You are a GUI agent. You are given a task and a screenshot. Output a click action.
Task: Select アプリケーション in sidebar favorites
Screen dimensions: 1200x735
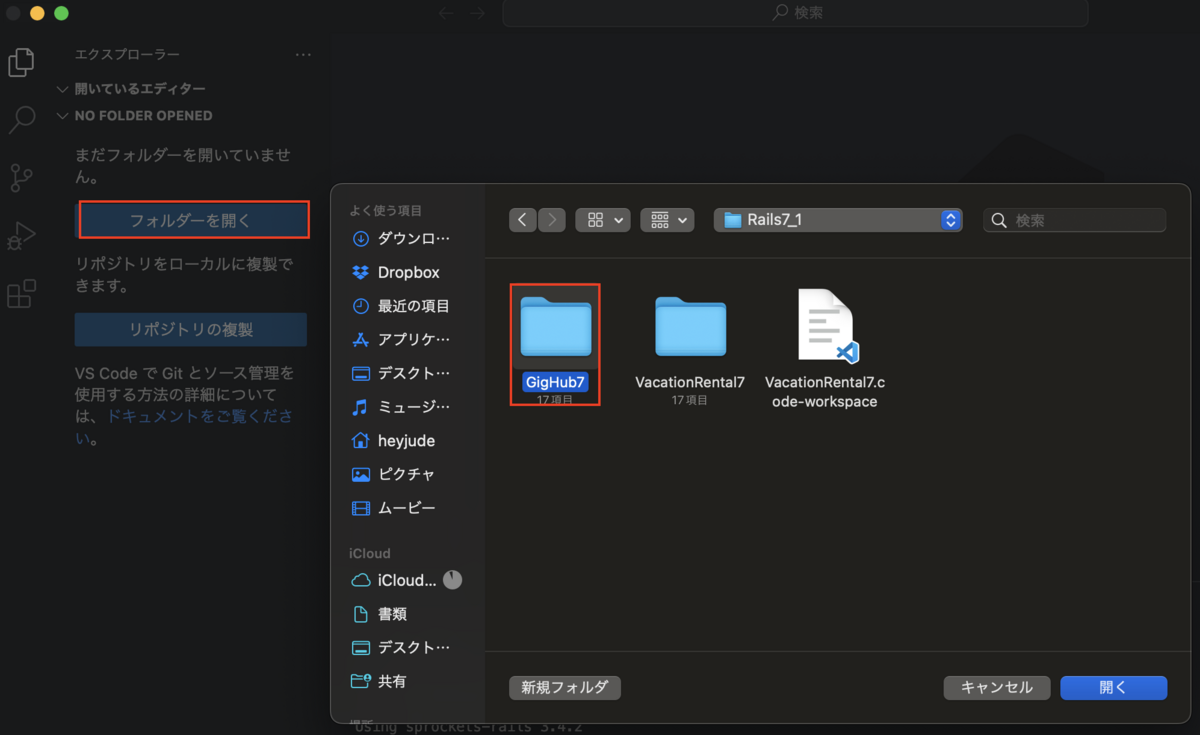(x=403, y=339)
